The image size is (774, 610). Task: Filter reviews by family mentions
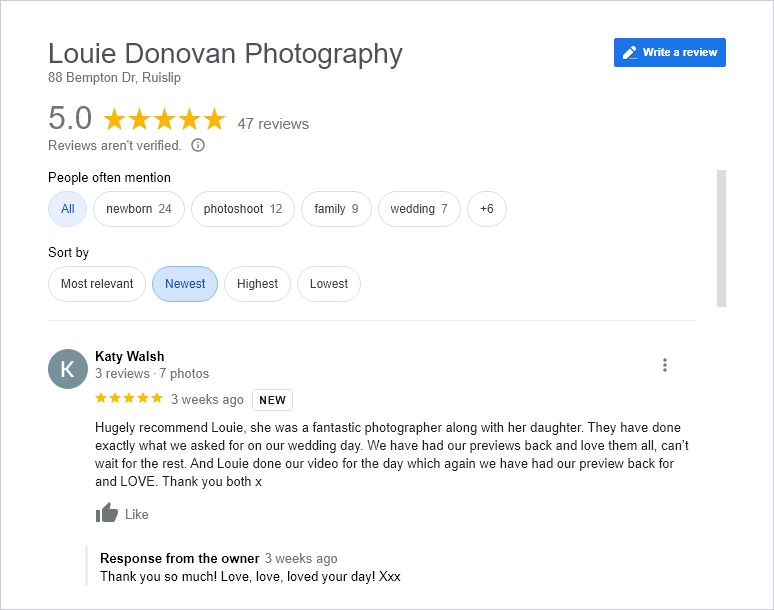pos(336,209)
